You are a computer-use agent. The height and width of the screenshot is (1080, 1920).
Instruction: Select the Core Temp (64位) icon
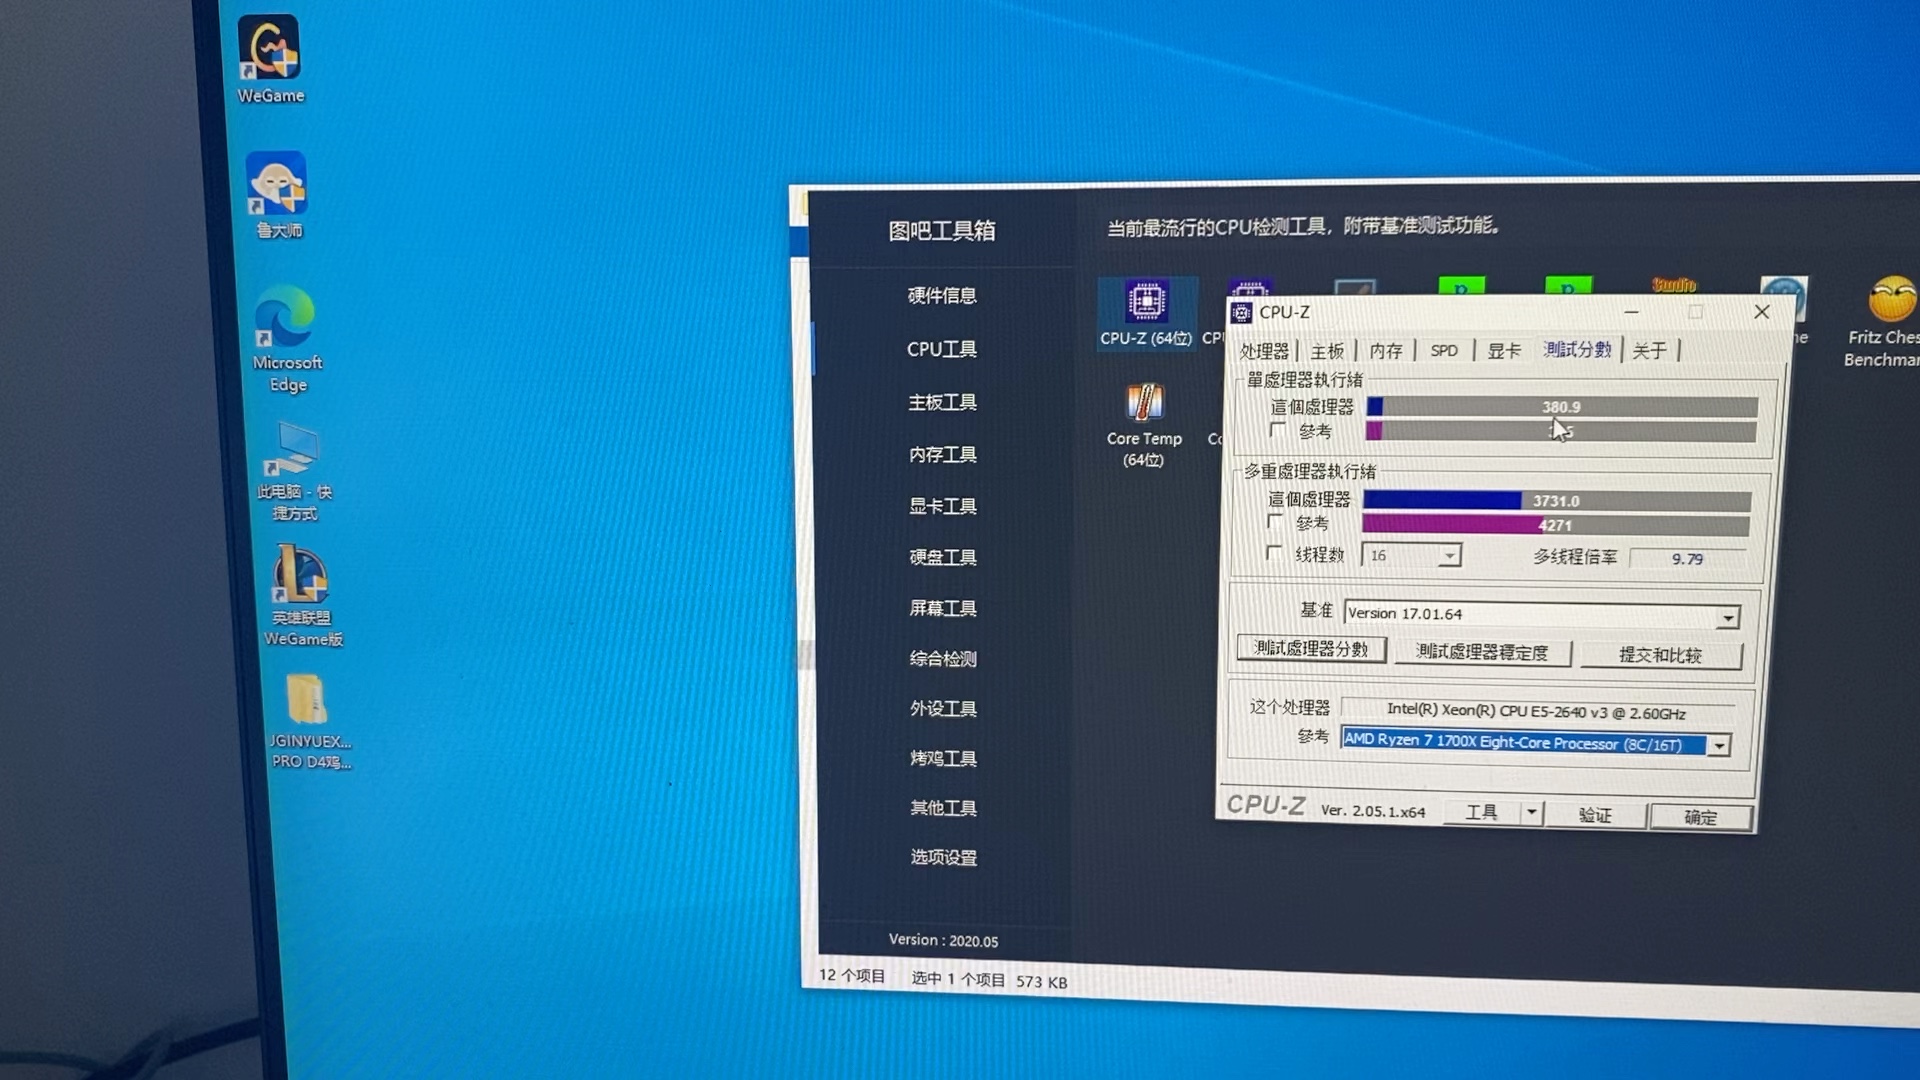coord(1144,425)
